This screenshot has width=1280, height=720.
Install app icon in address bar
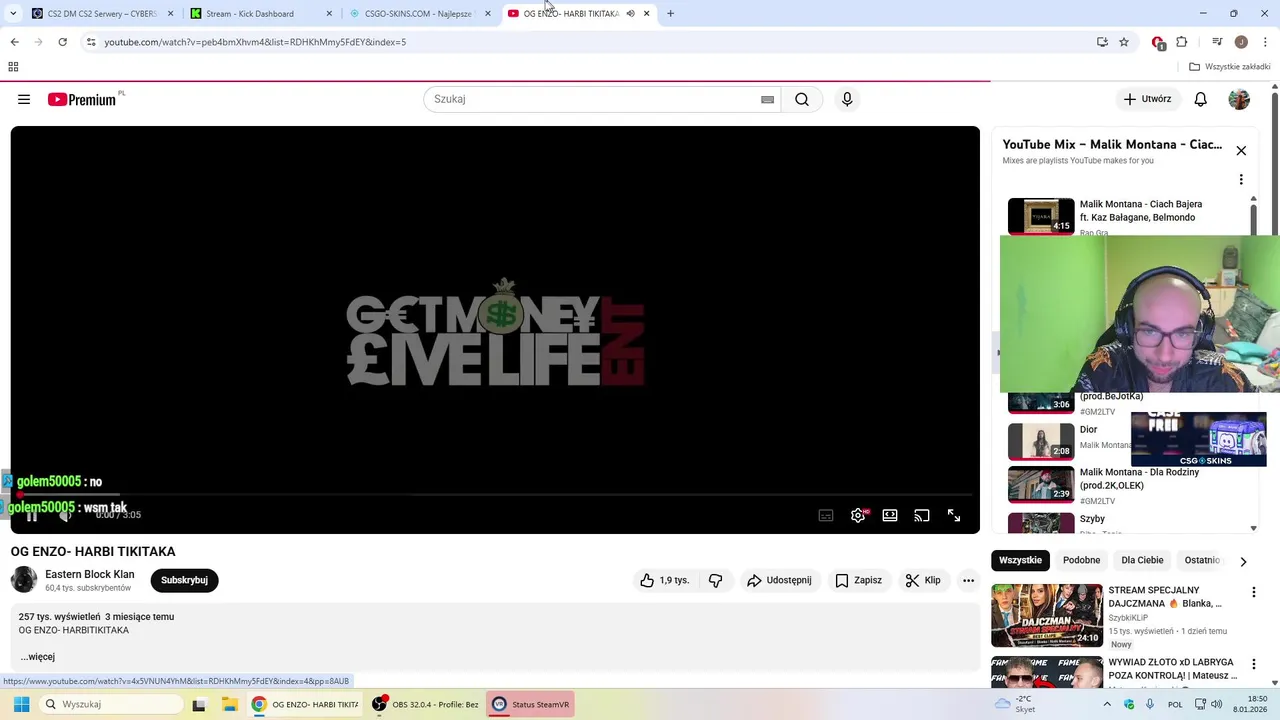[1102, 42]
